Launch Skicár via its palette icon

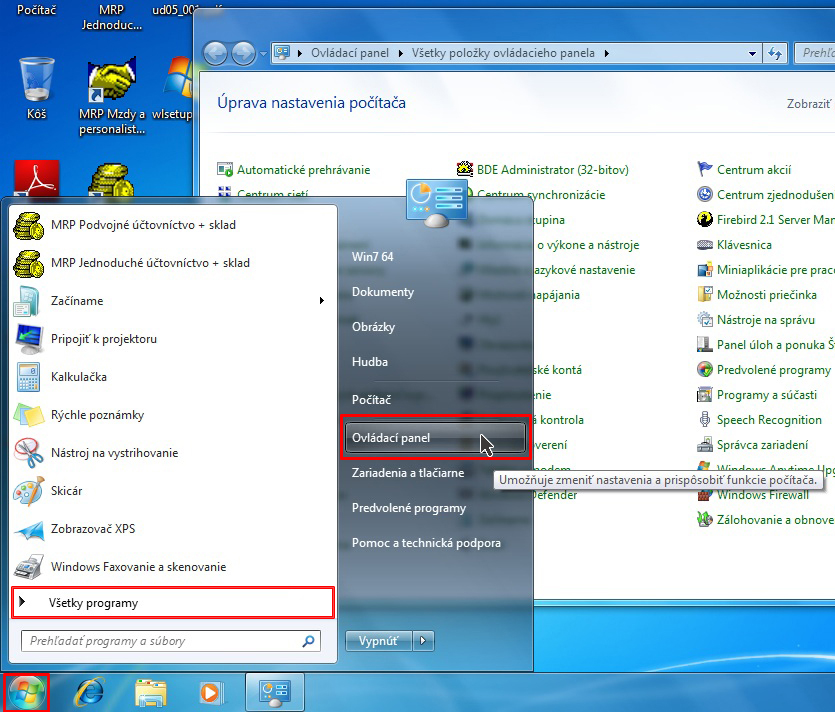[x=29, y=491]
